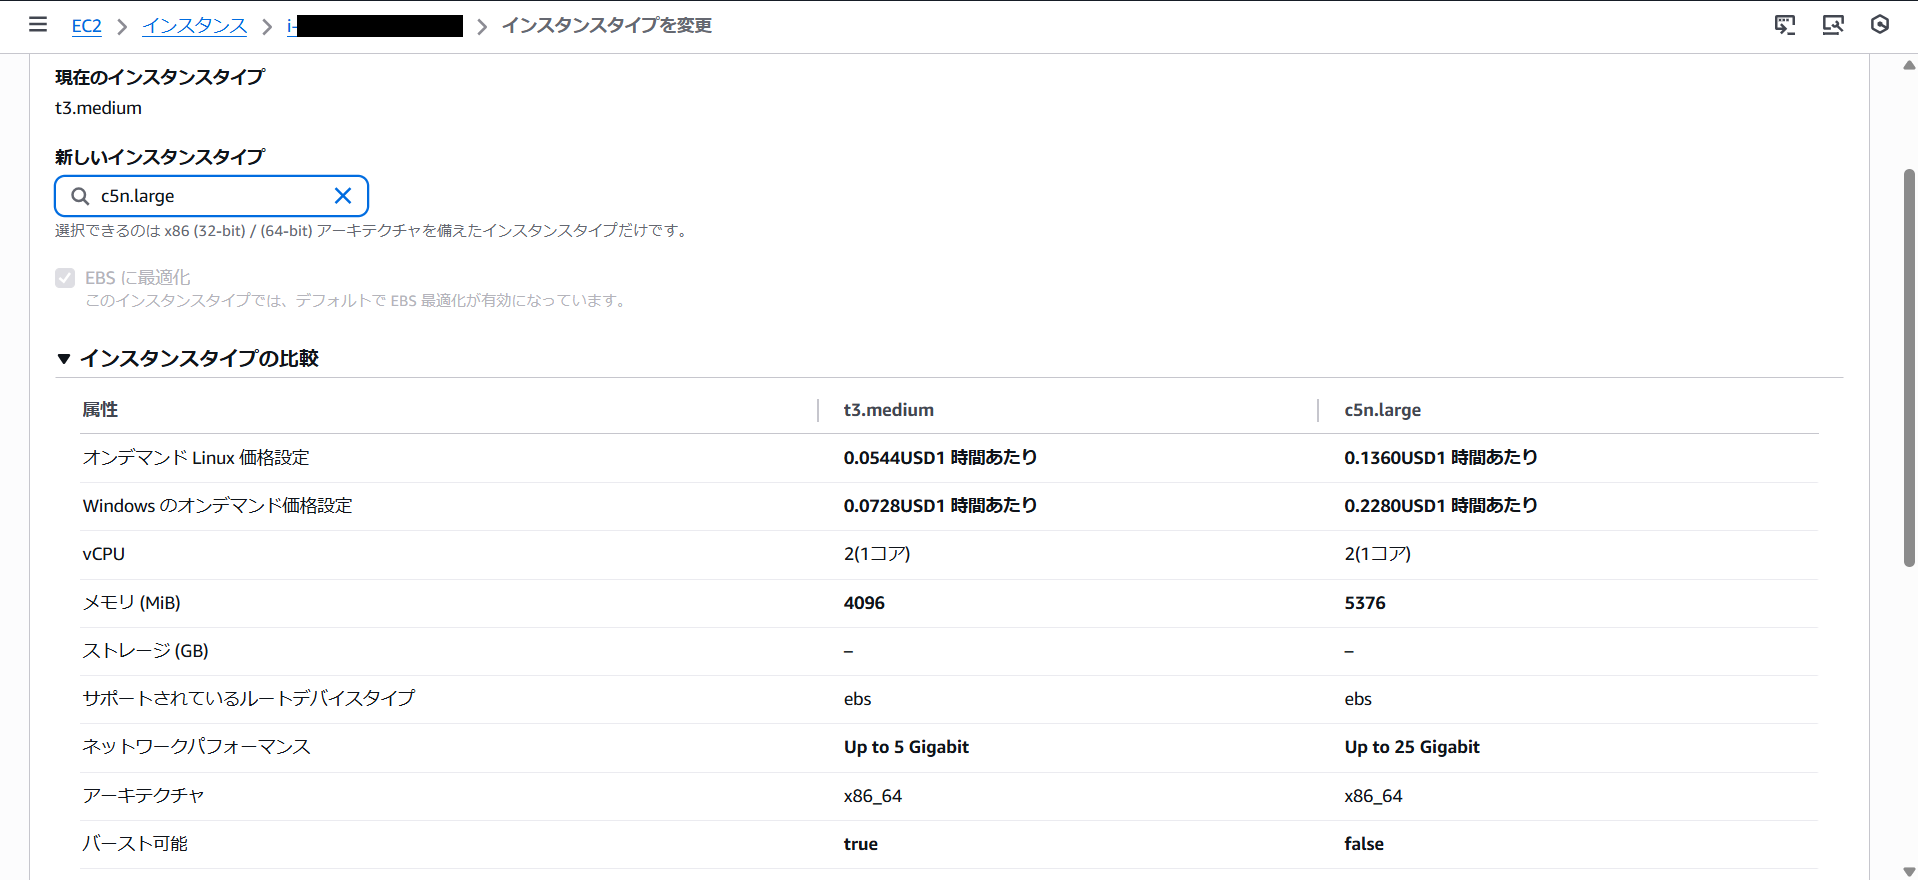Click the page scrollbar down arrow
The height and width of the screenshot is (880, 1918).
coord(1909,872)
